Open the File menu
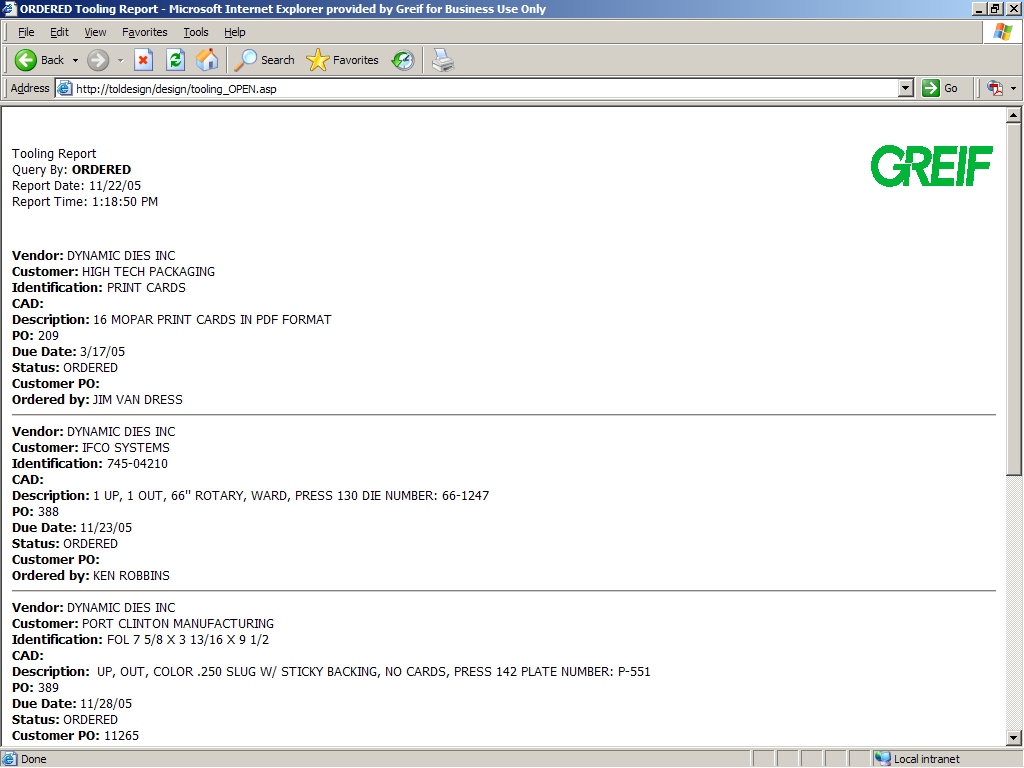This screenshot has width=1024, height=768. click(26, 32)
